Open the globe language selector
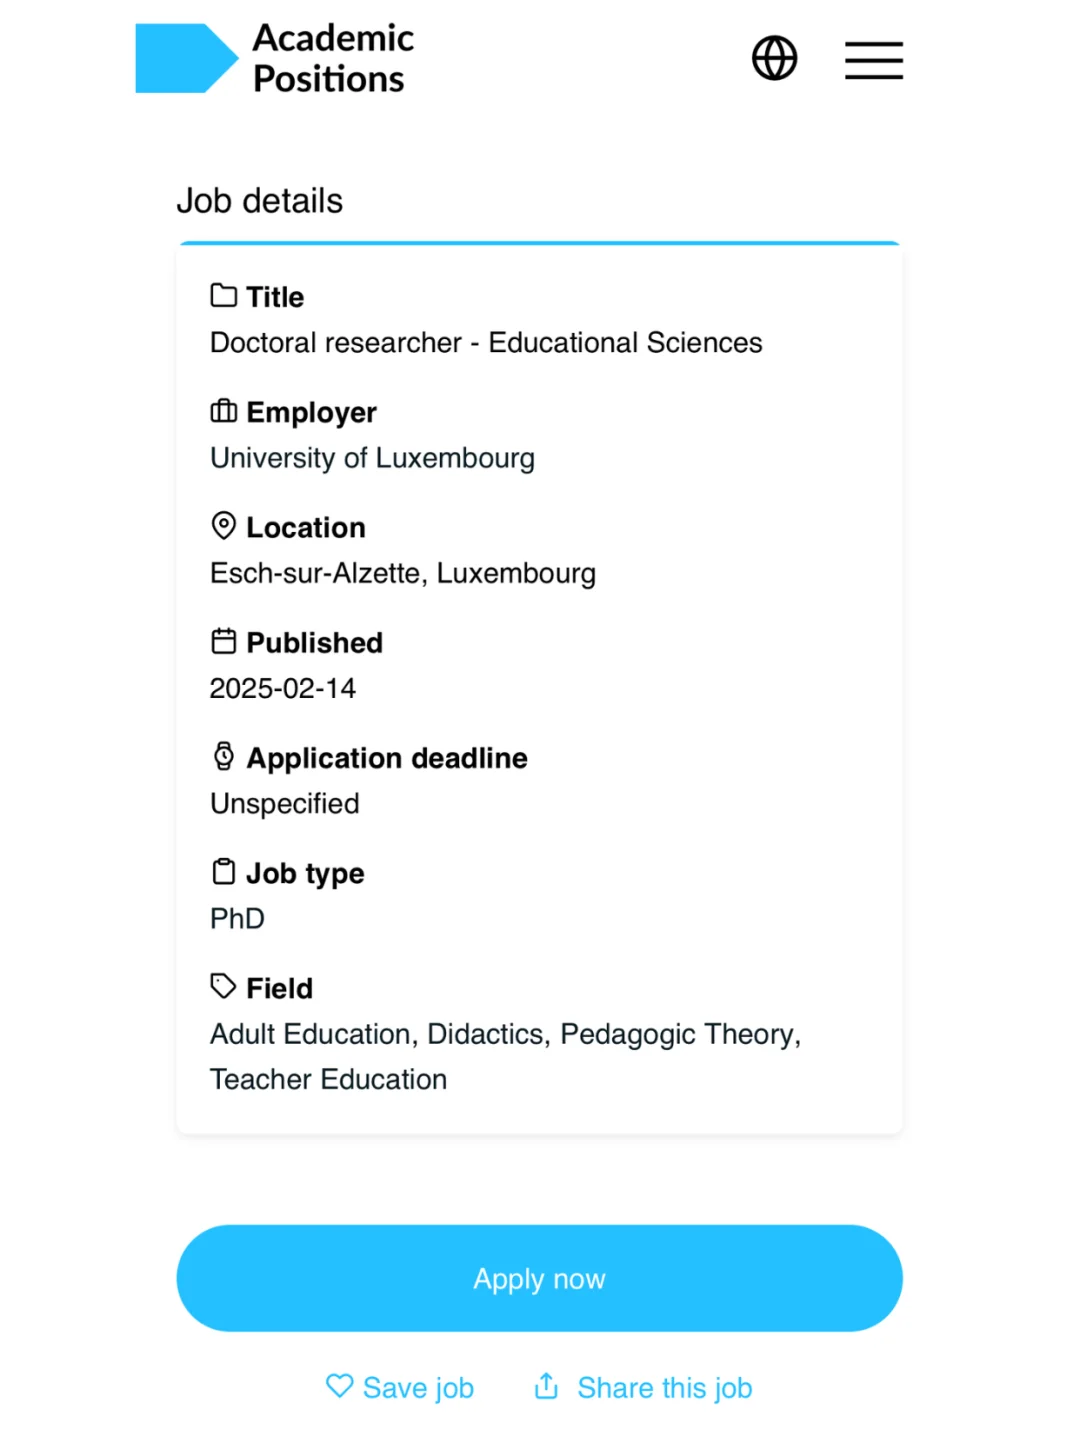 click(774, 58)
